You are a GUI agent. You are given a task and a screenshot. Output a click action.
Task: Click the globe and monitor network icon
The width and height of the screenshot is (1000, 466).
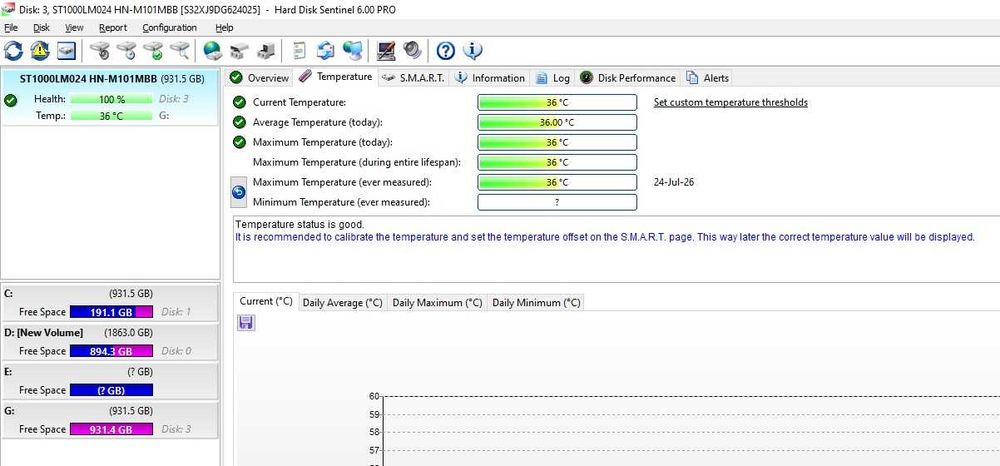353,50
